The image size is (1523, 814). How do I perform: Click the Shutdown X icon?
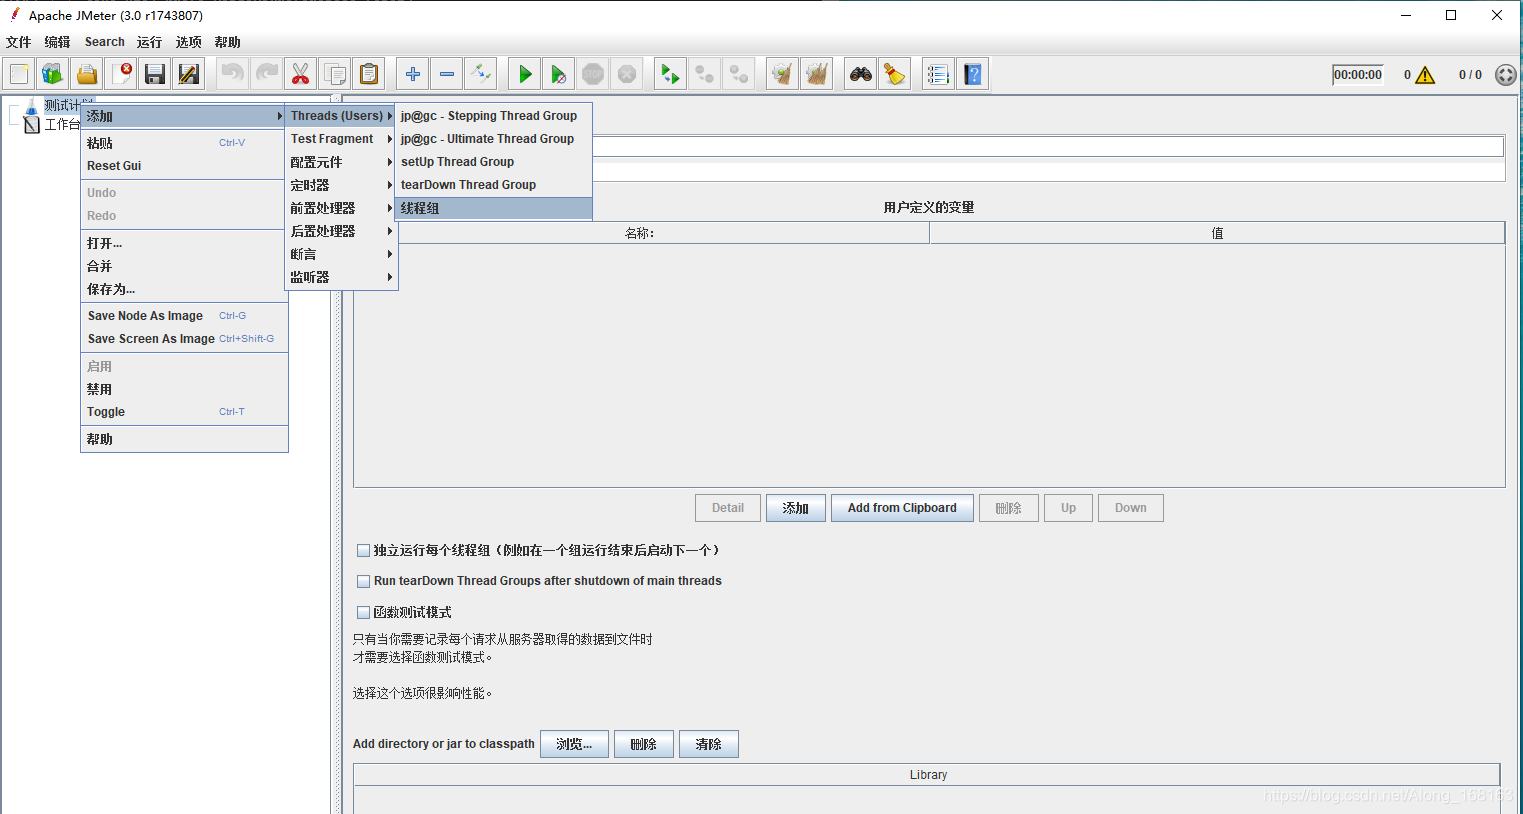626,74
